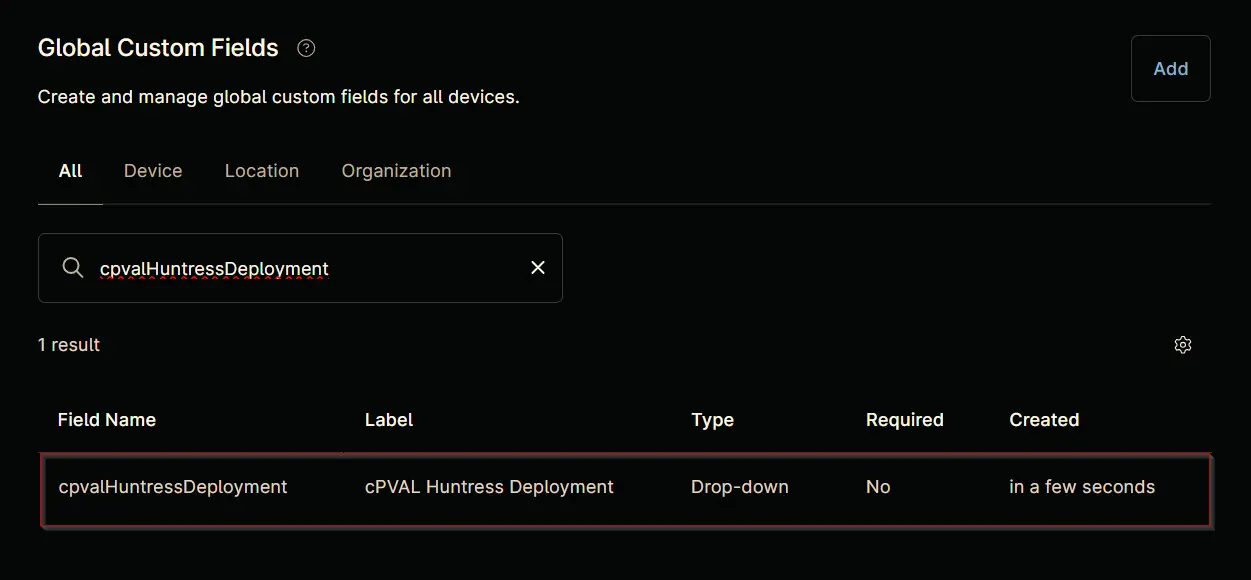Focus the cpvalHuntressDeployment search box
The width and height of the screenshot is (1251, 580).
click(300, 268)
